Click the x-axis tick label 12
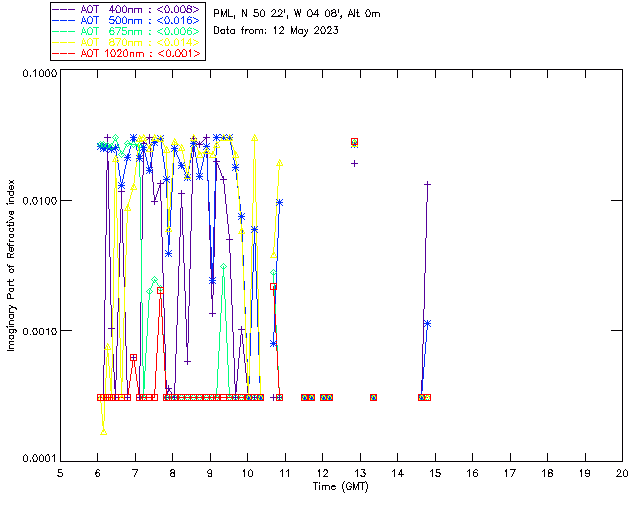This screenshot has width=640, height=512. pos(322,473)
